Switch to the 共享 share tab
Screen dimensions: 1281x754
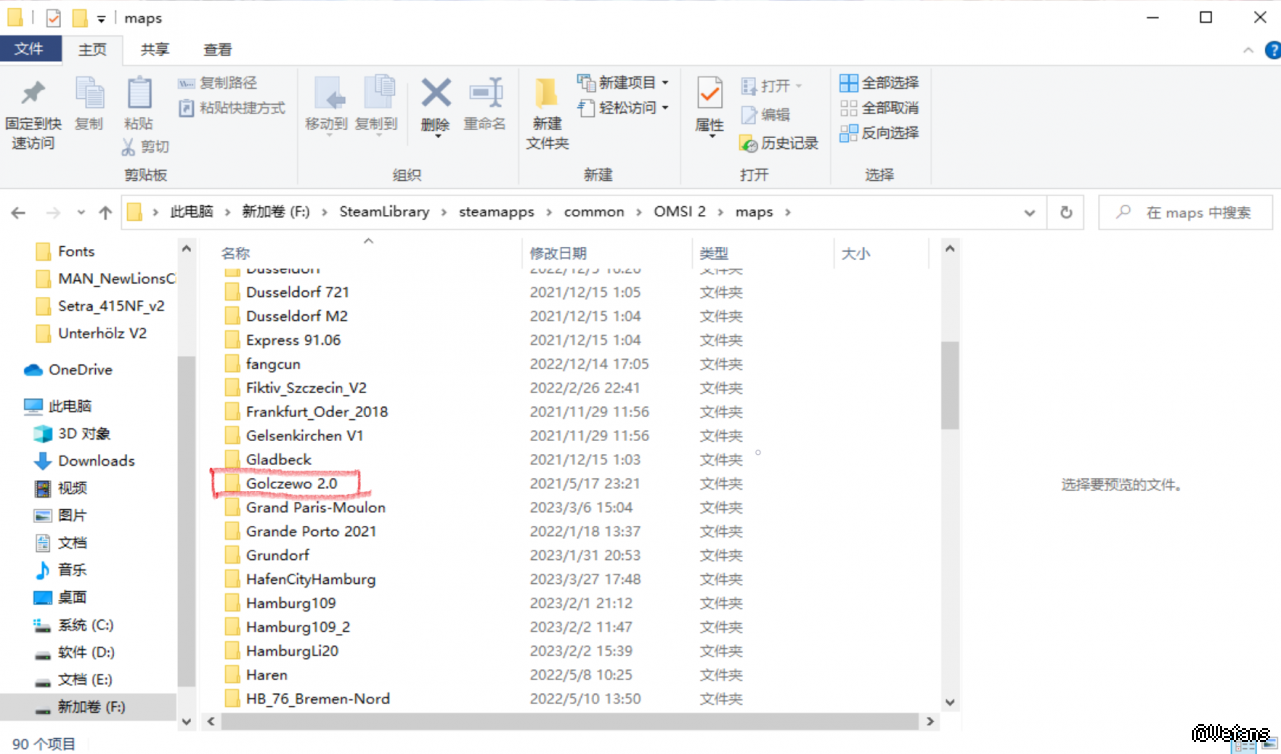click(154, 49)
